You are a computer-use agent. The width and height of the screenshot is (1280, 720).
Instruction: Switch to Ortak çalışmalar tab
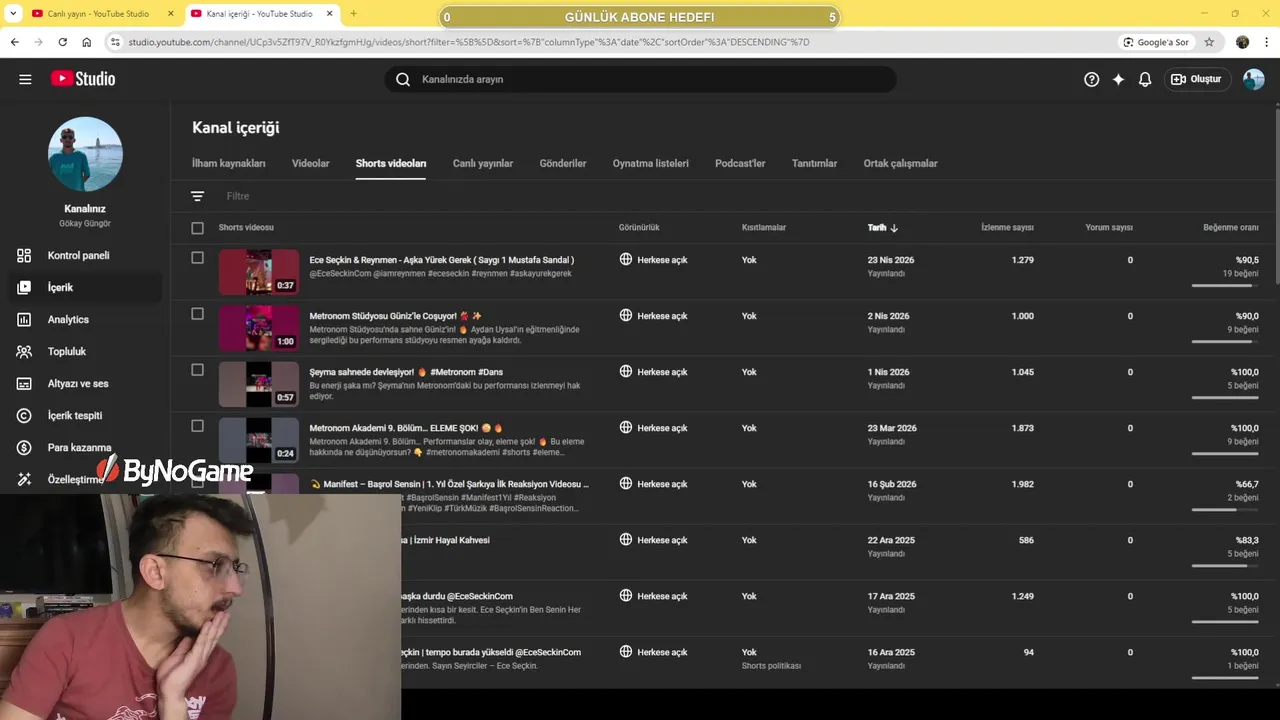coord(900,163)
